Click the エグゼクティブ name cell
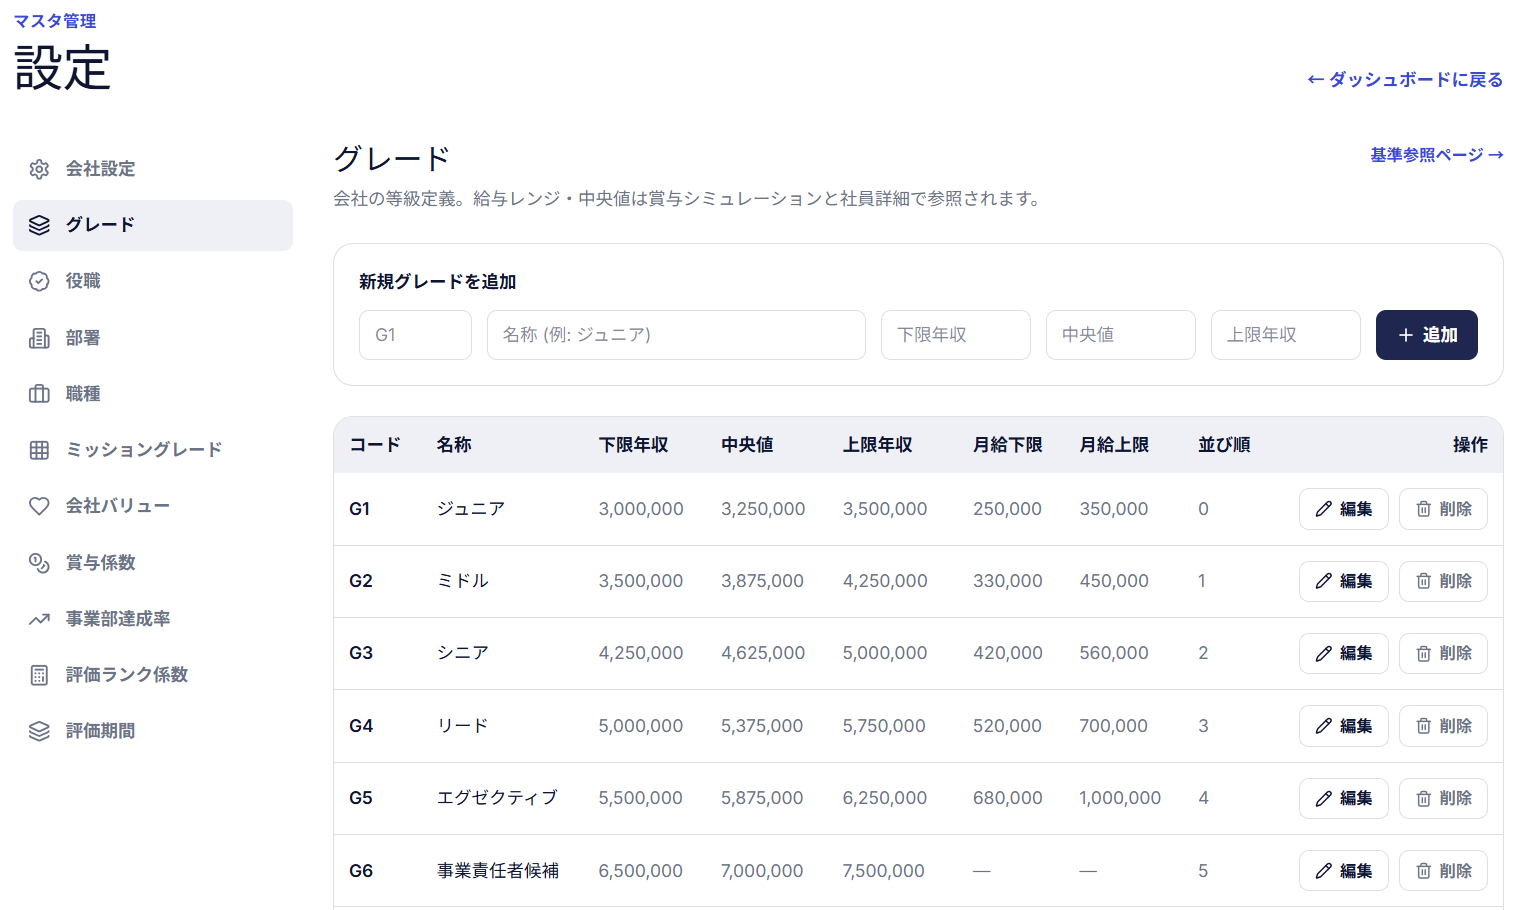The width and height of the screenshot is (1540, 910). tap(497, 798)
